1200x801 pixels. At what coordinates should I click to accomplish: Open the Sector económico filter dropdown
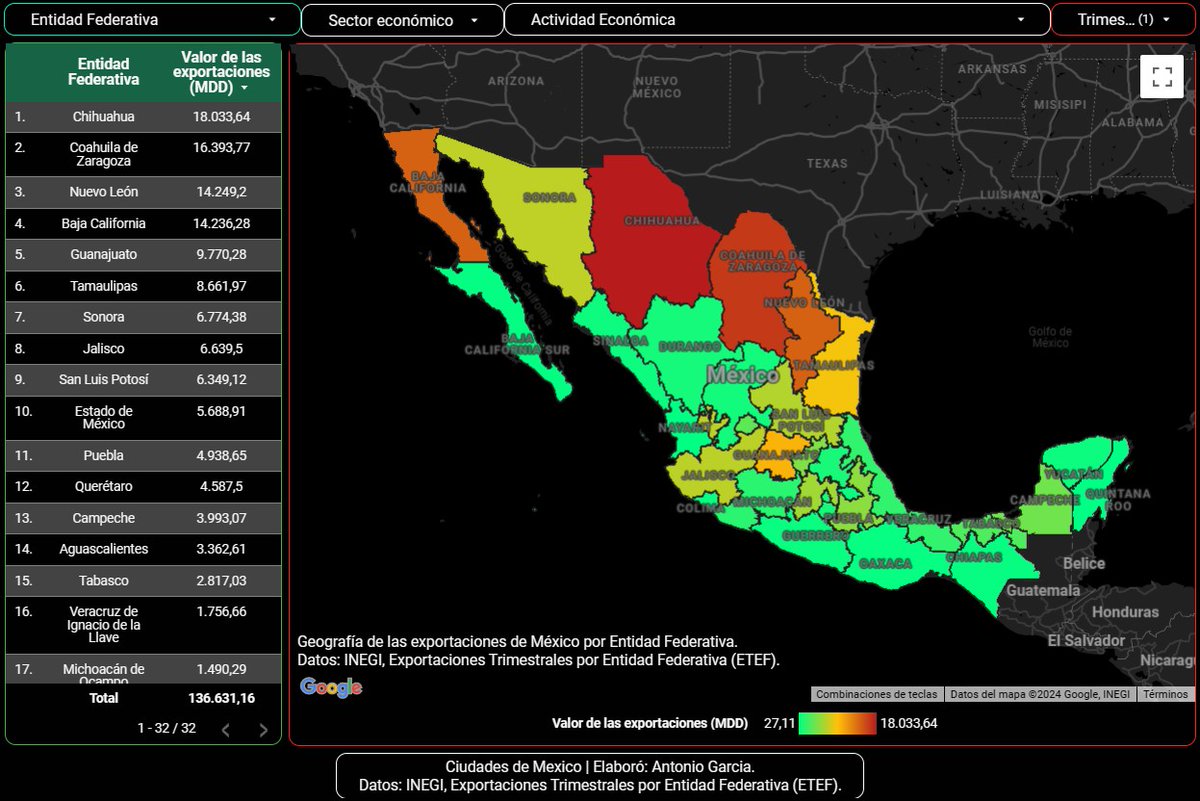pyautogui.click(x=402, y=19)
